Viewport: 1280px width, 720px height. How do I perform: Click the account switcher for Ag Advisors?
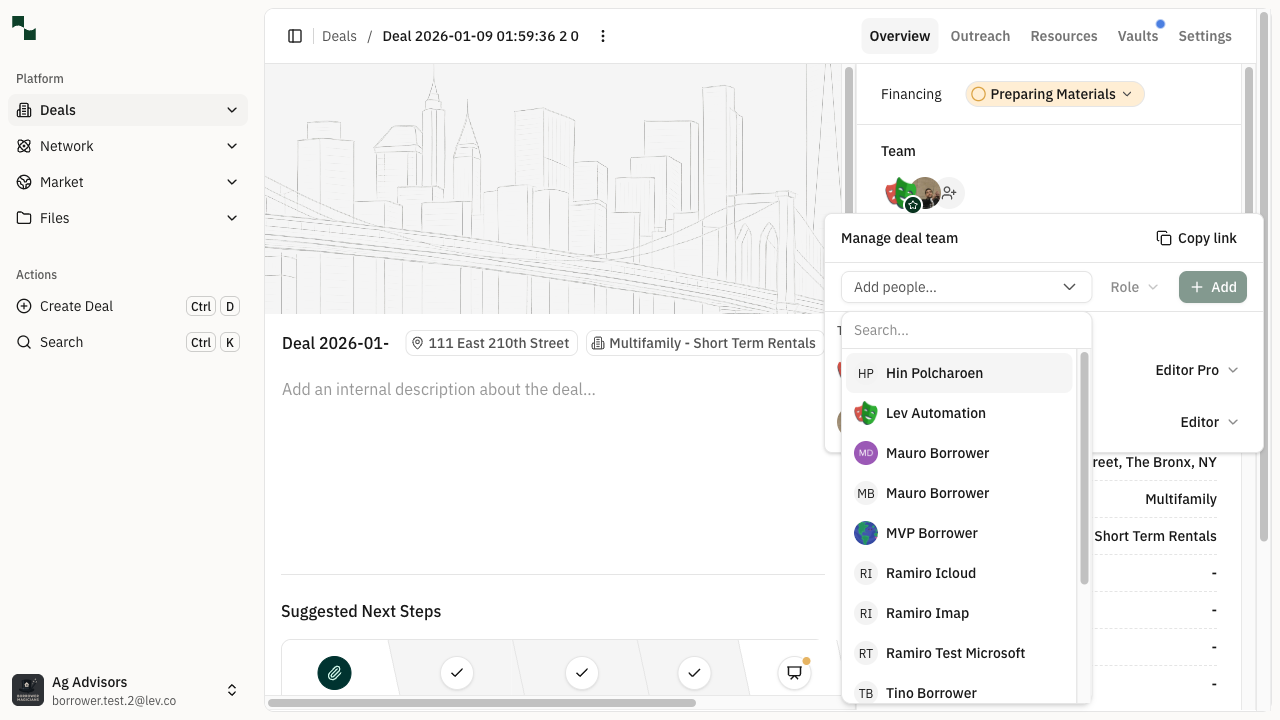pos(232,689)
